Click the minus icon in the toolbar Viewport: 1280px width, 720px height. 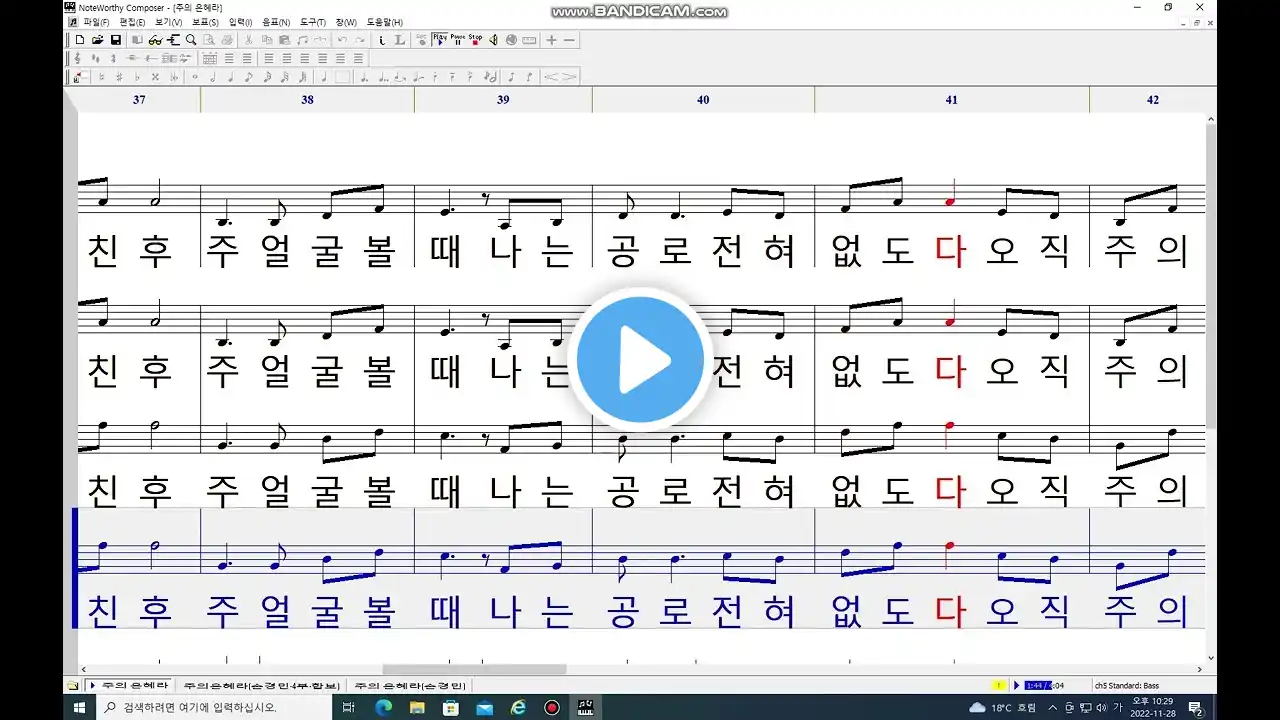coord(569,40)
